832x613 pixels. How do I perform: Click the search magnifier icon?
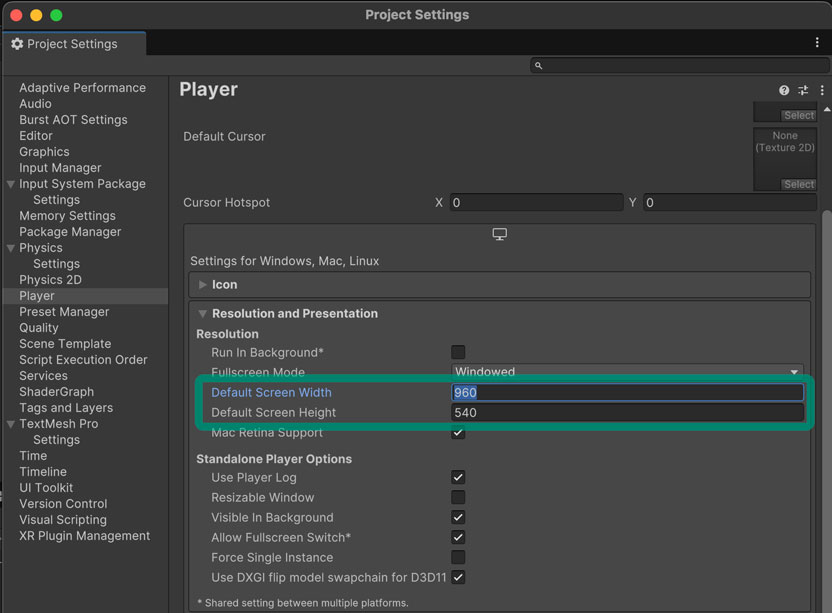coord(538,65)
